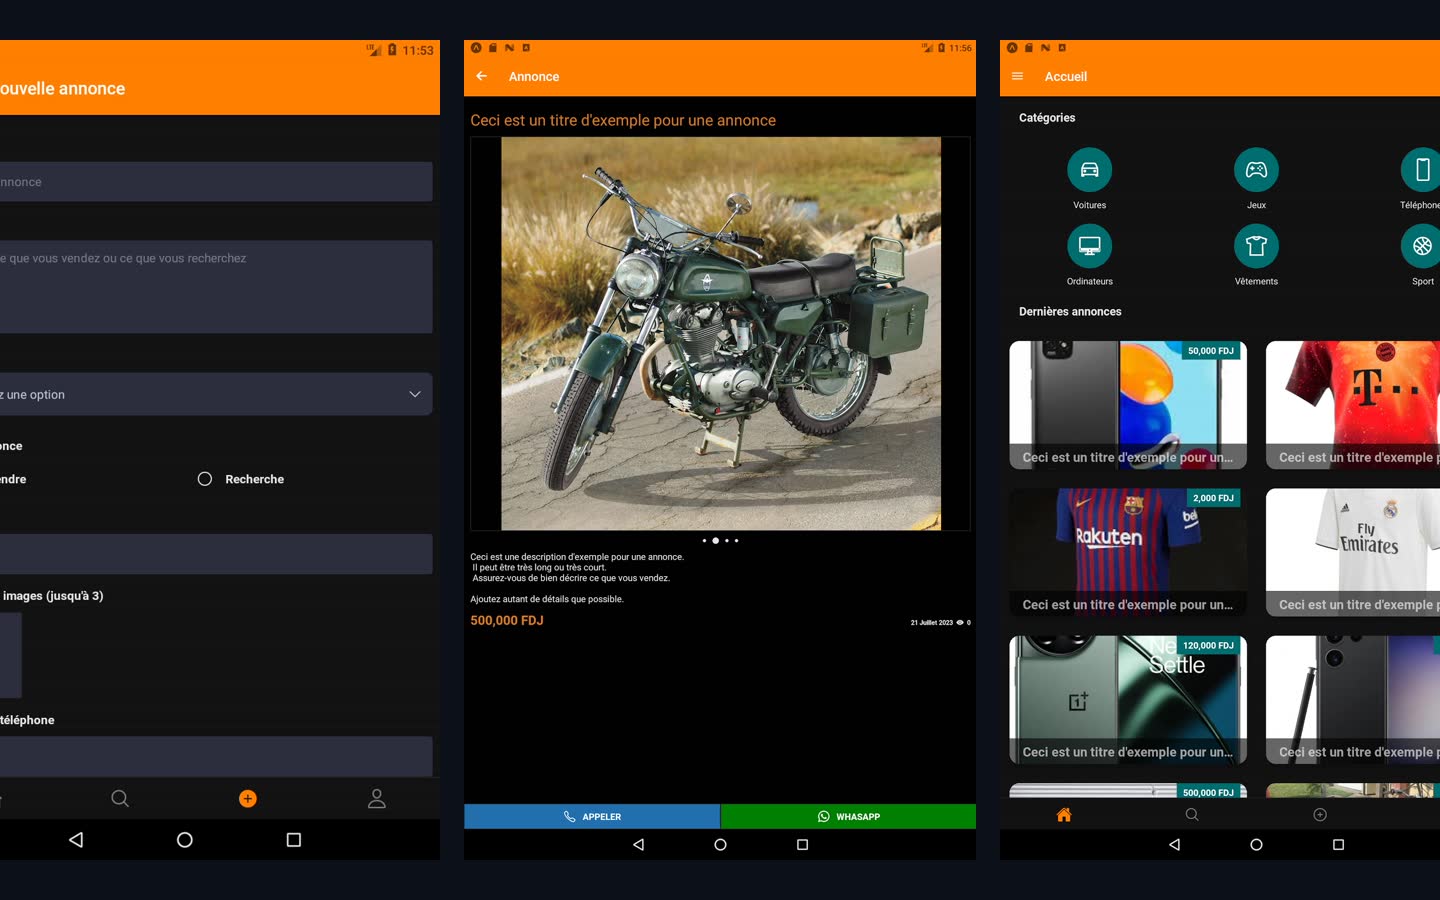Click the description text area about what you sell
Viewport: 1440px width, 900px height.
(x=216, y=287)
